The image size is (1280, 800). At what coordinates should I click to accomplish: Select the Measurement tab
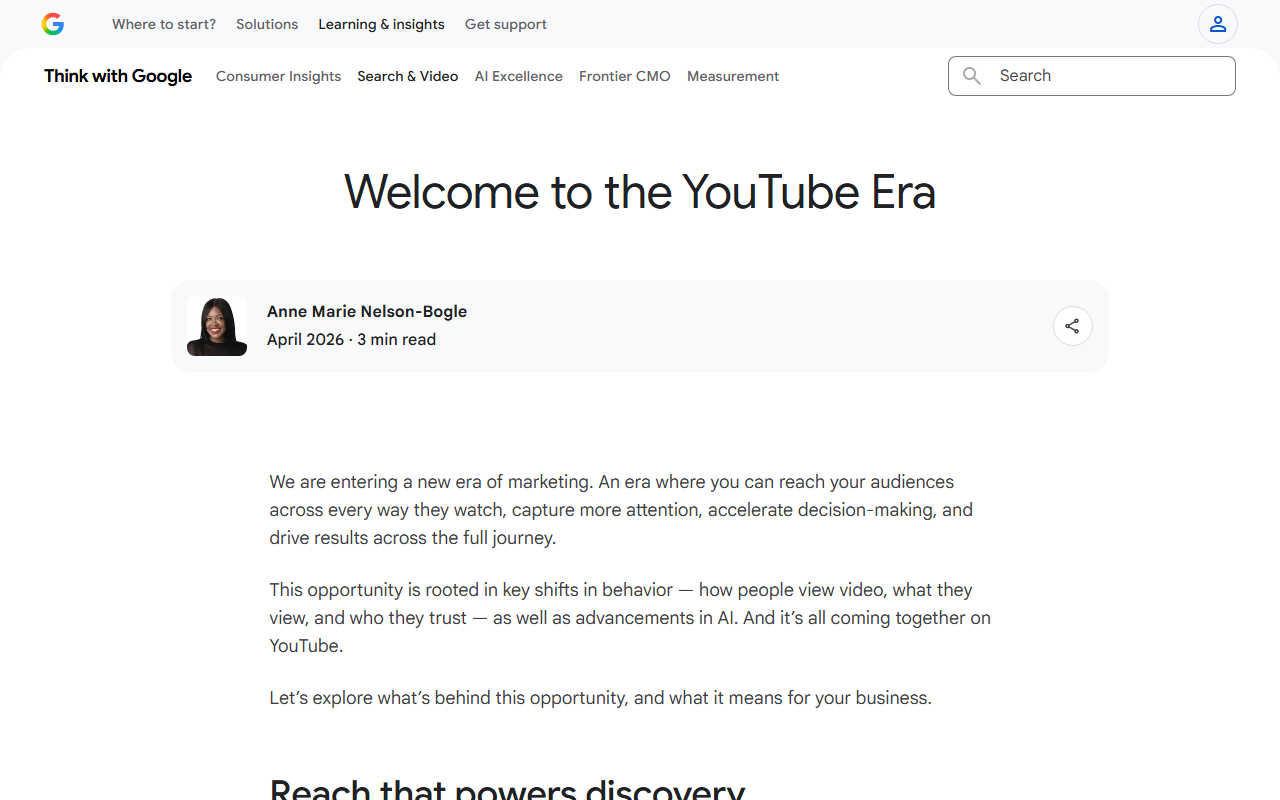[x=733, y=76]
